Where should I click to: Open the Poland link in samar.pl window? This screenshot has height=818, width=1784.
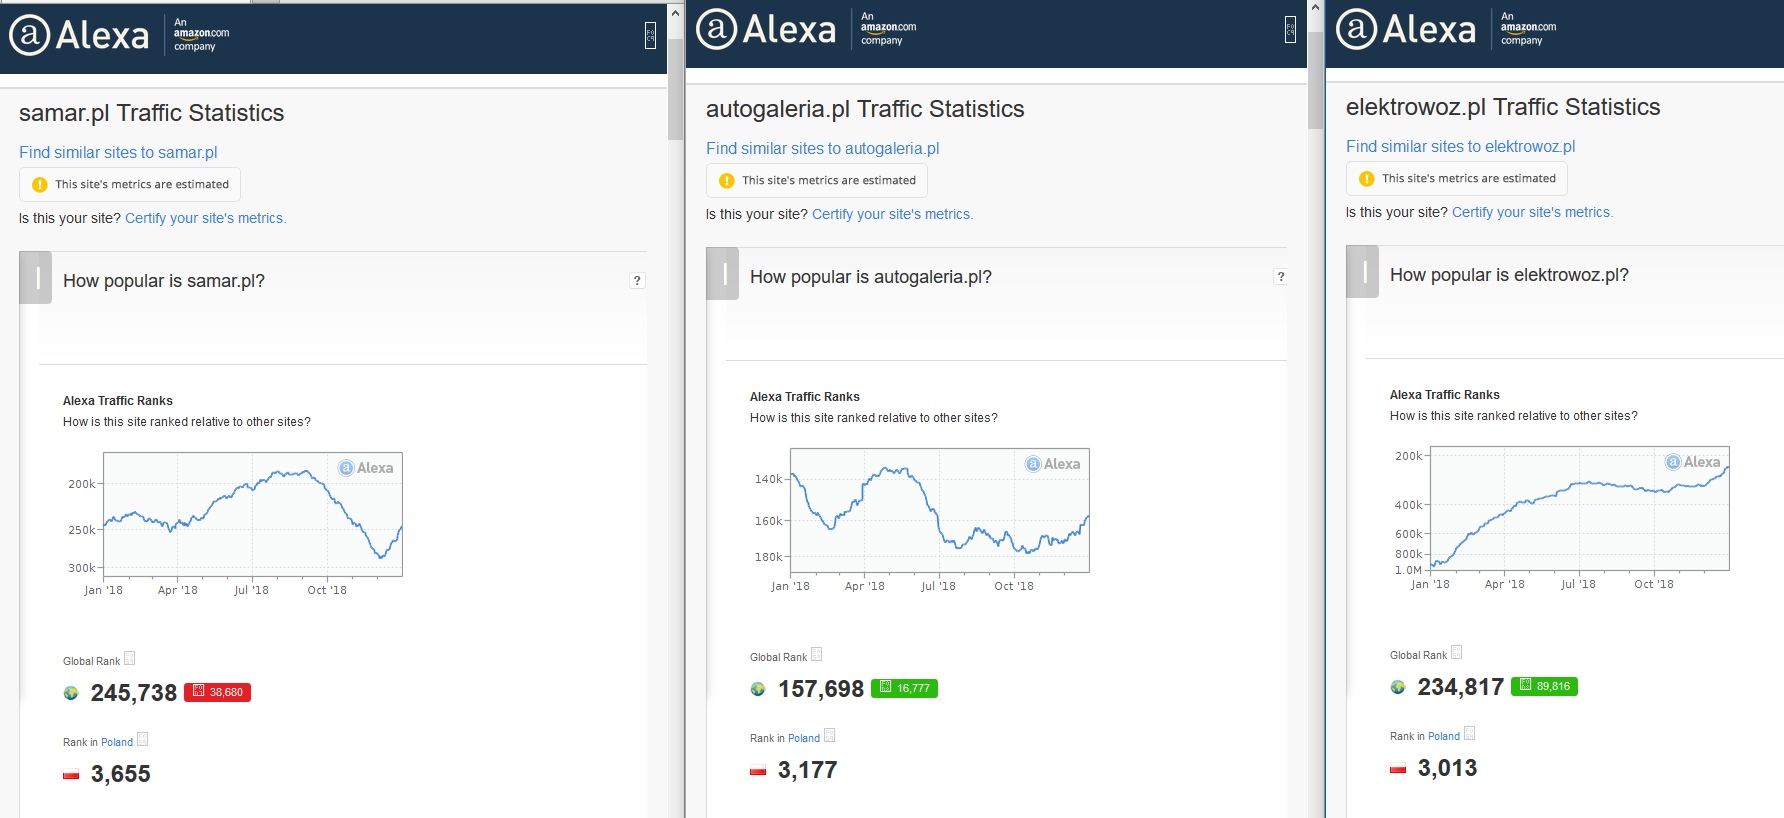pos(117,742)
